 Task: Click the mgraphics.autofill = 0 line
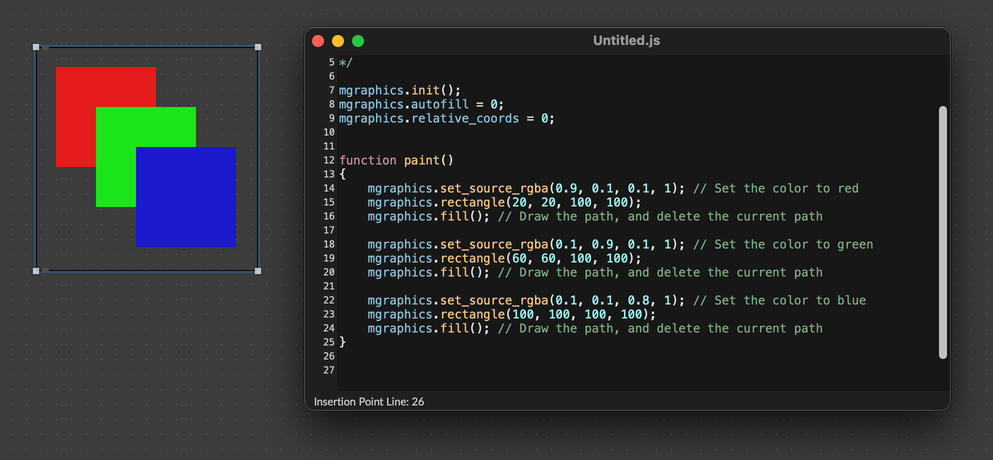coord(420,104)
